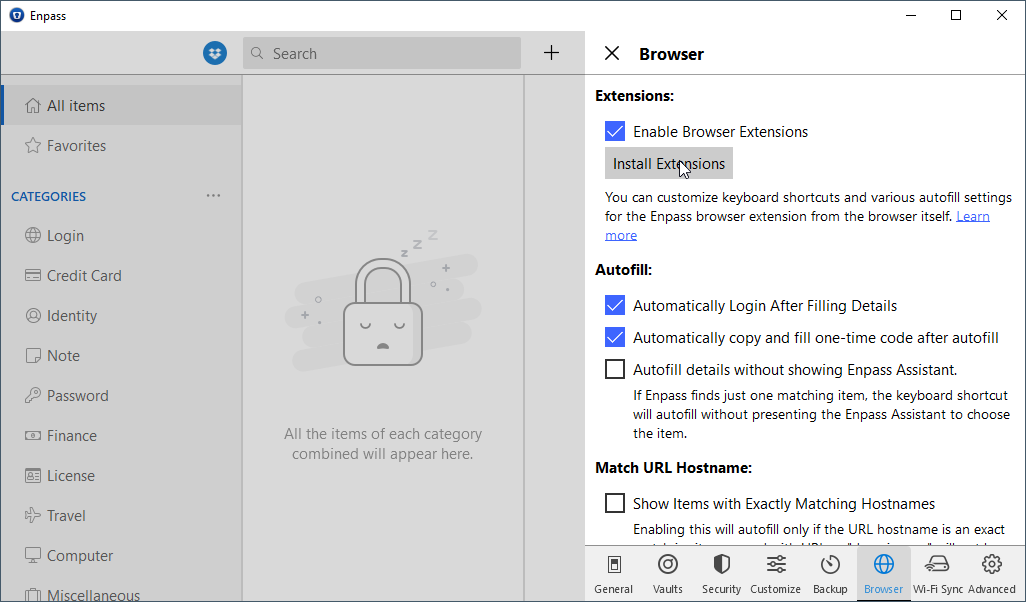Click the Install Extensions button
This screenshot has height=602, width=1026.
point(669,164)
